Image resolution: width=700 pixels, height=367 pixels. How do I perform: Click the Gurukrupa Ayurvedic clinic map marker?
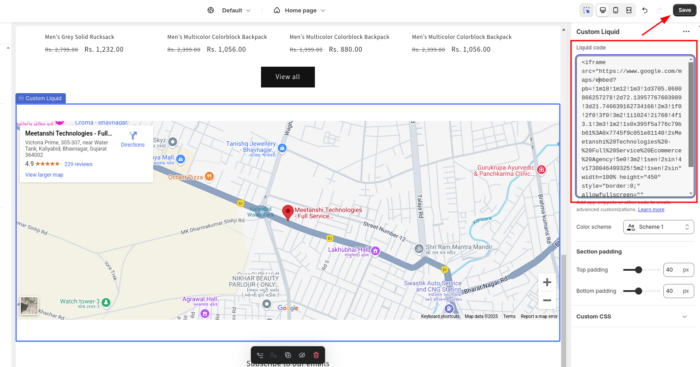click(542, 170)
